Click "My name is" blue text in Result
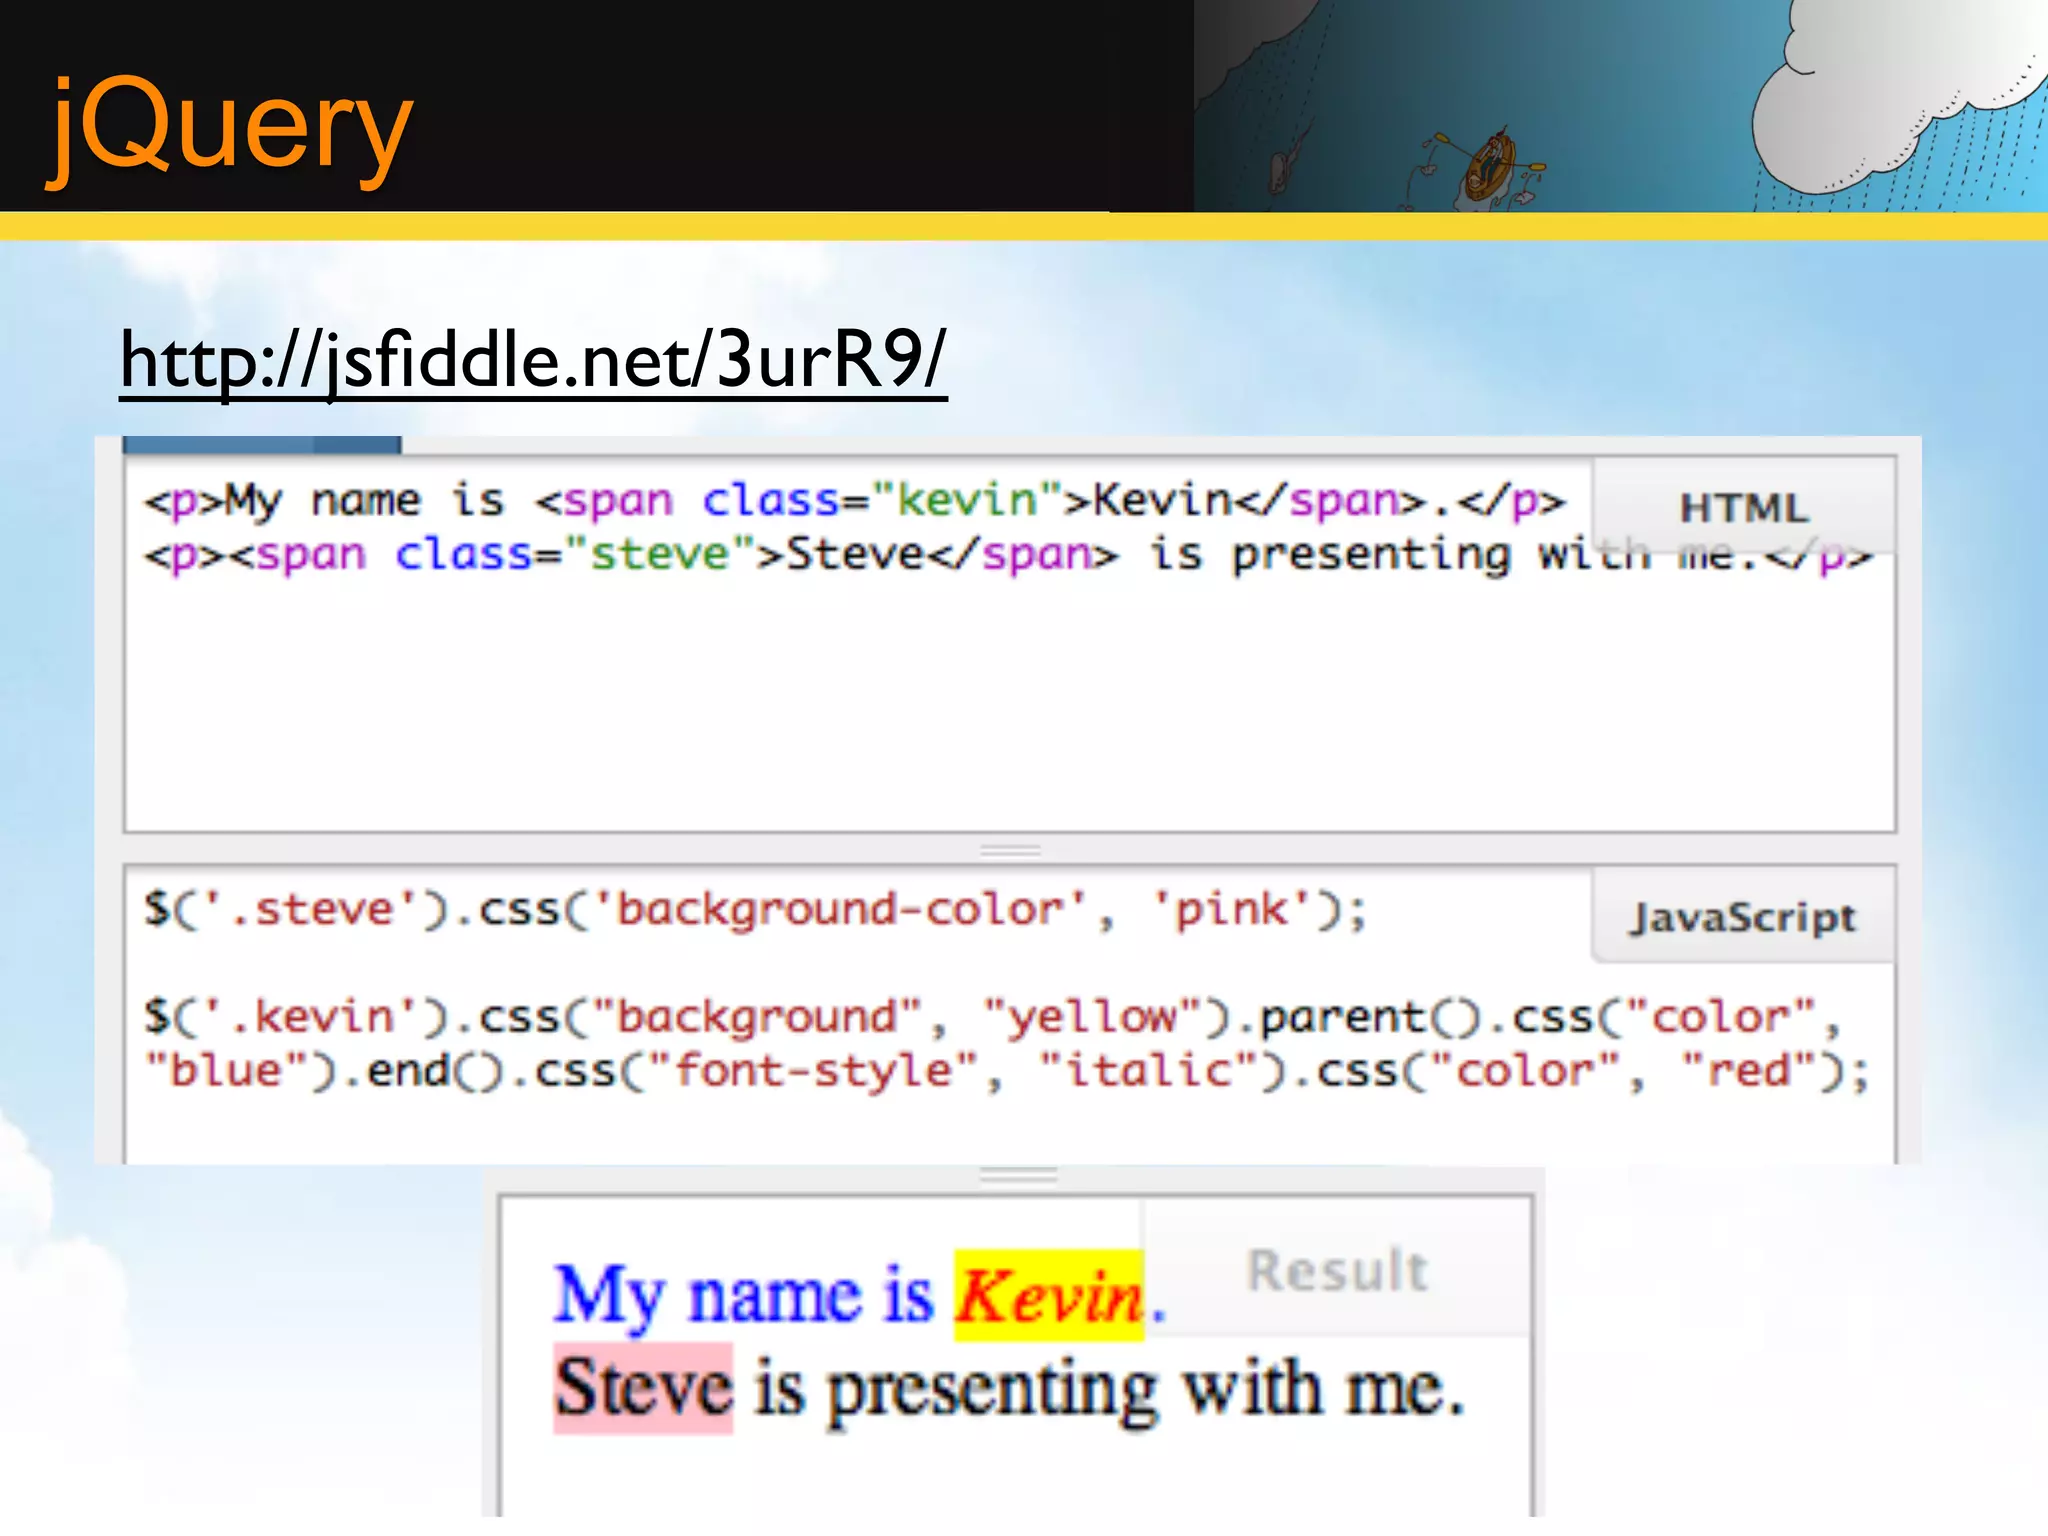Screen dimensions: 2048x1536 pyautogui.click(x=743, y=1297)
